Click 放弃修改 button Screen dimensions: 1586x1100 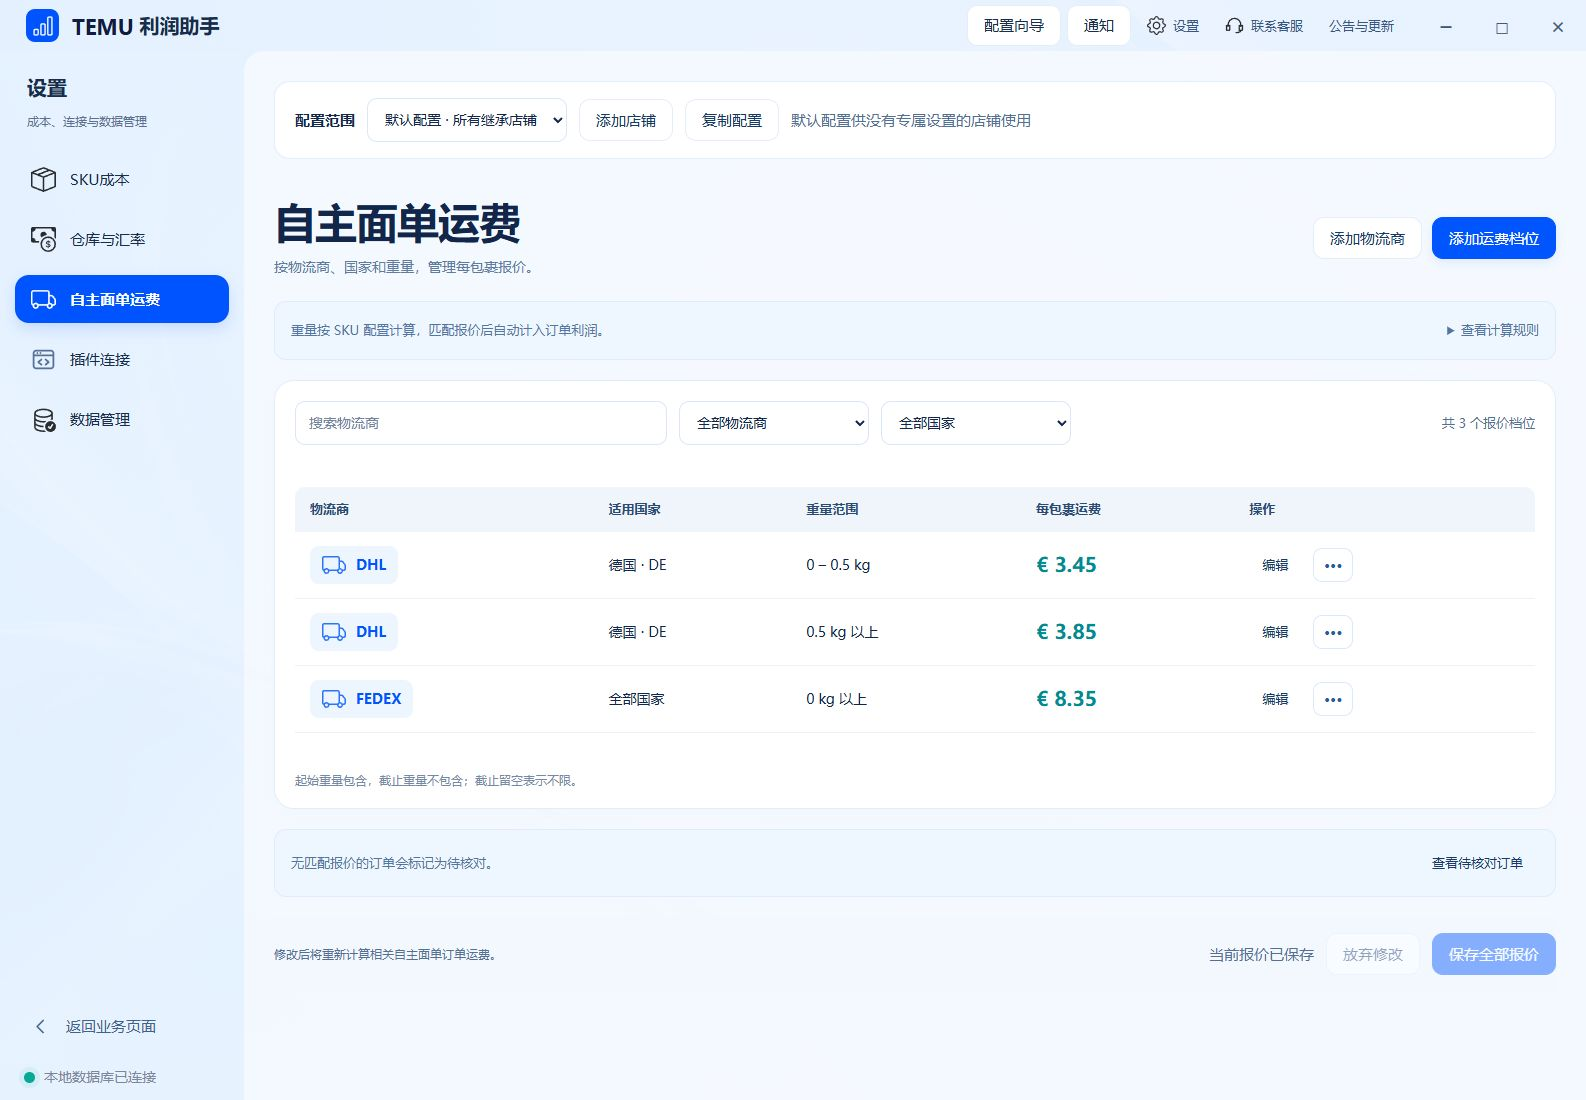tap(1373, 954)
